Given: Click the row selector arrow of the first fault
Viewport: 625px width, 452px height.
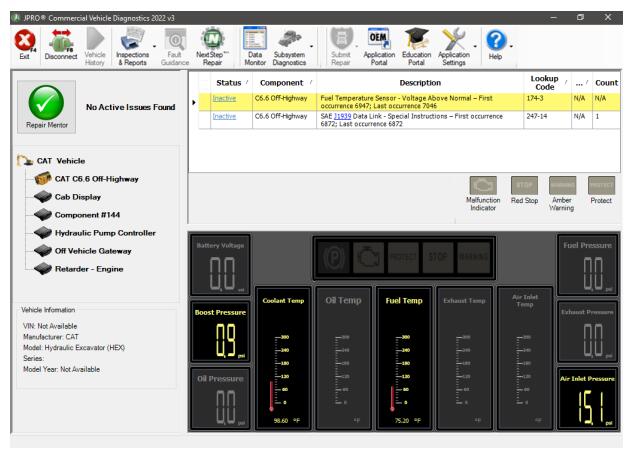Looking at the screenshot, I should (194, 102).
